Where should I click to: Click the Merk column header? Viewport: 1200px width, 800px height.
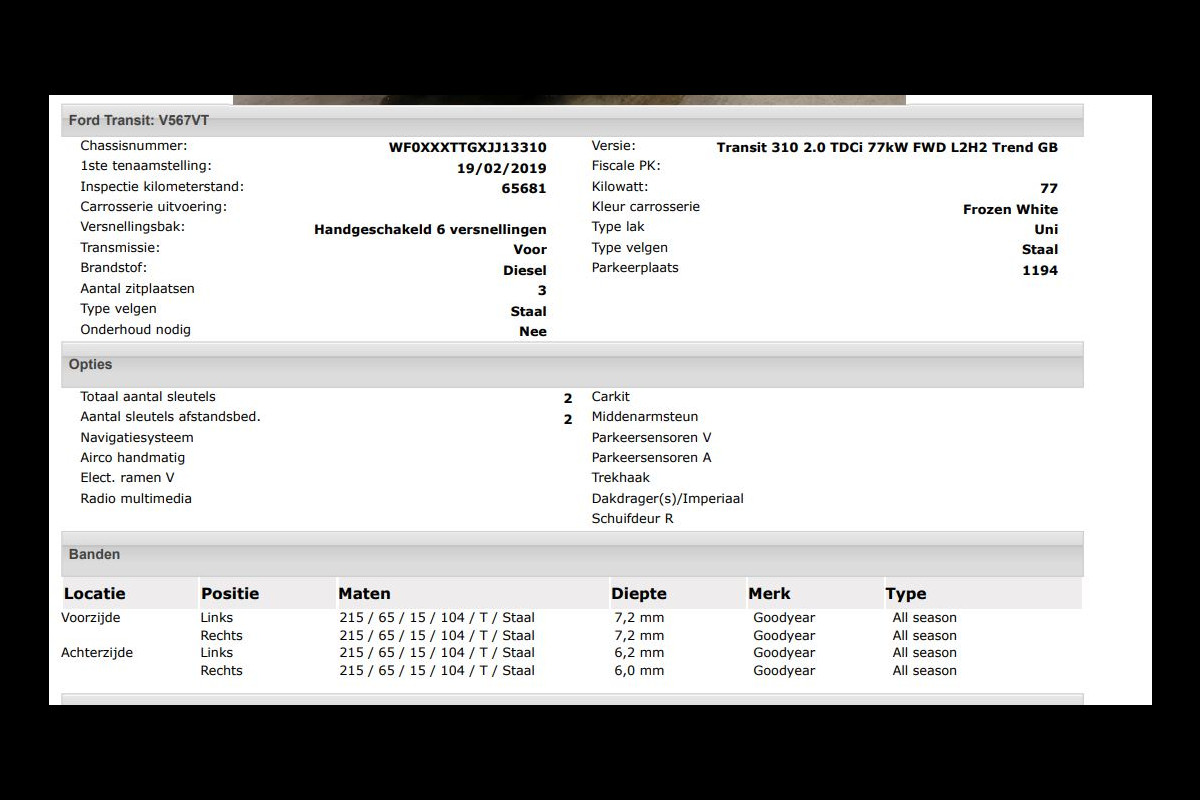(769, 593)
